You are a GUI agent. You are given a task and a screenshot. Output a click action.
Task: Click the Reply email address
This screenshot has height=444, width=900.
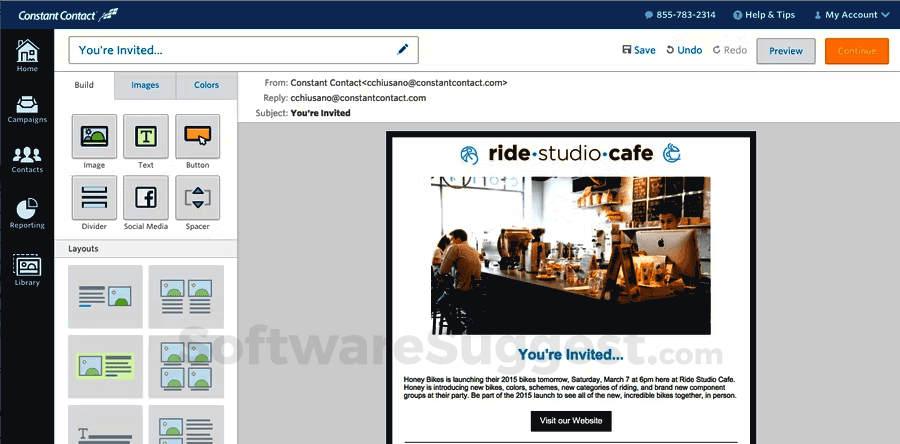coord(358,98)
